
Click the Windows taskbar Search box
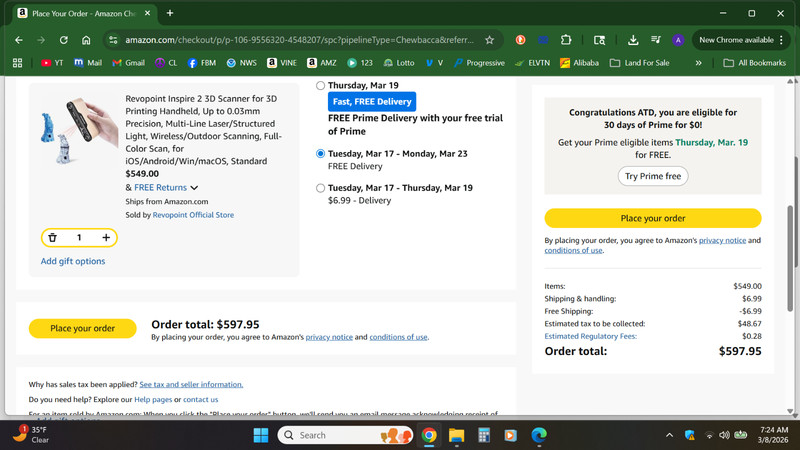click(345, 435)
